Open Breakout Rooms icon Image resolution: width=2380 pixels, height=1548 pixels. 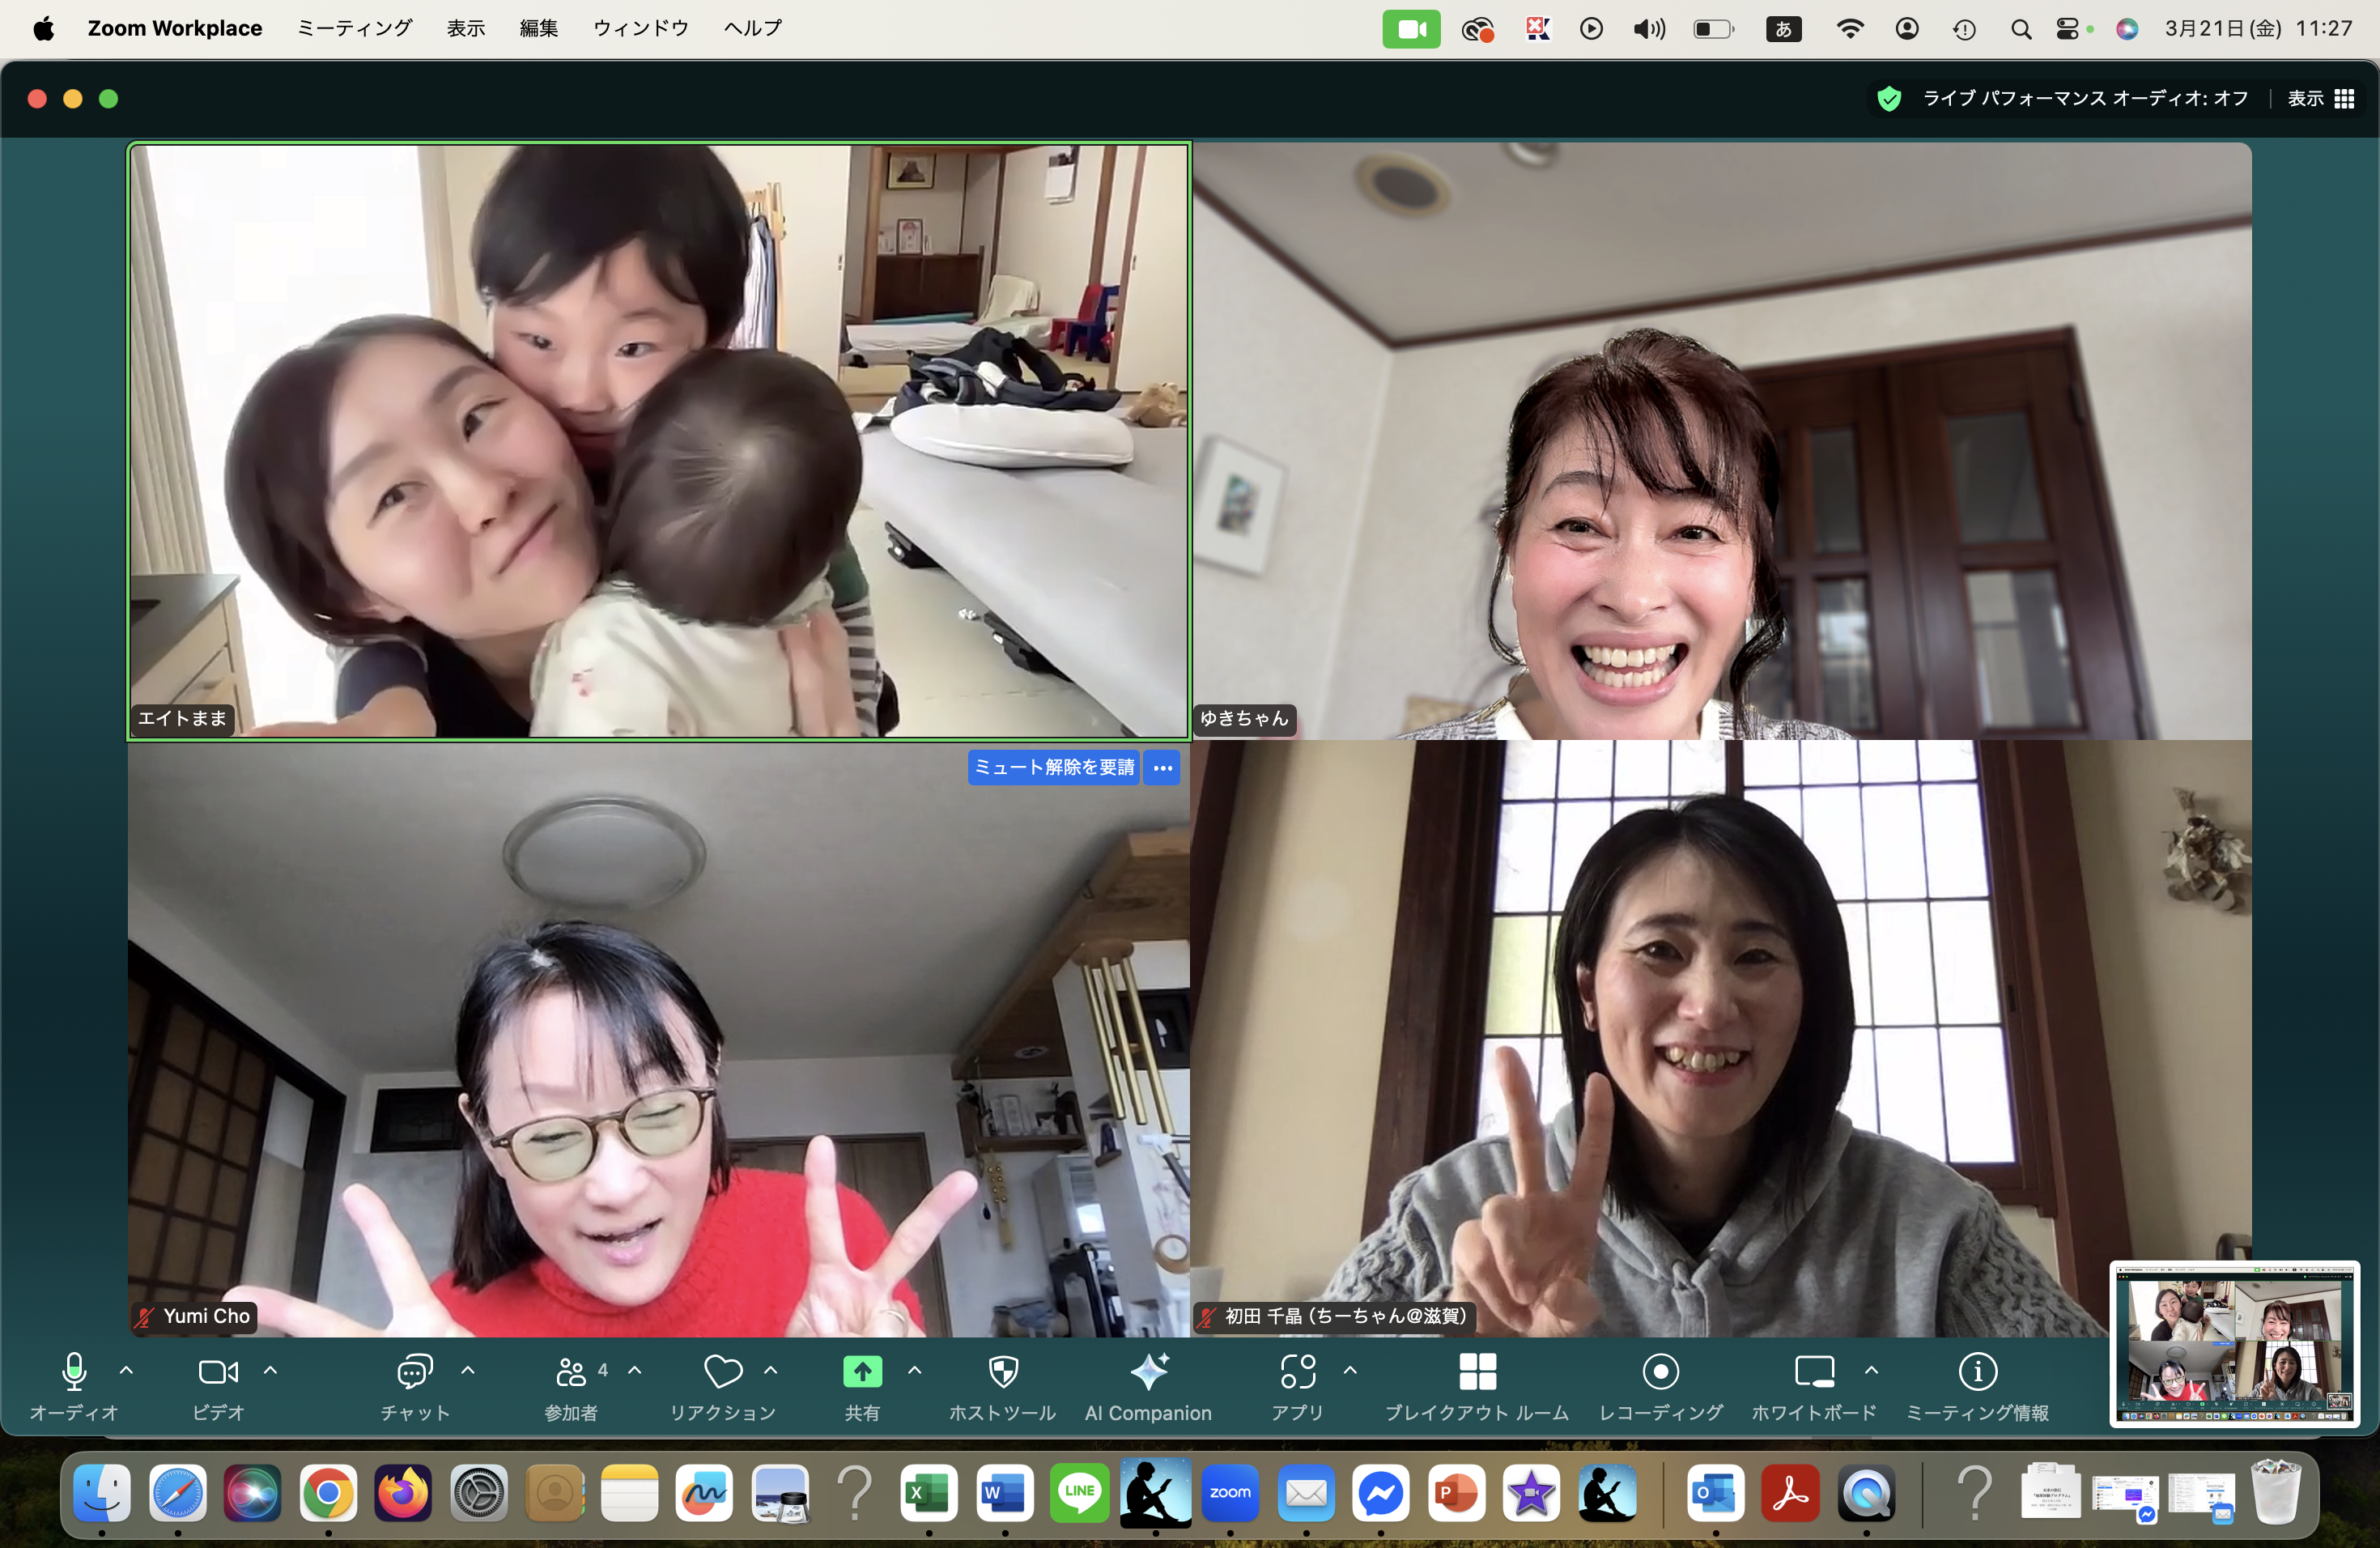click(x=1477, y=1372)
